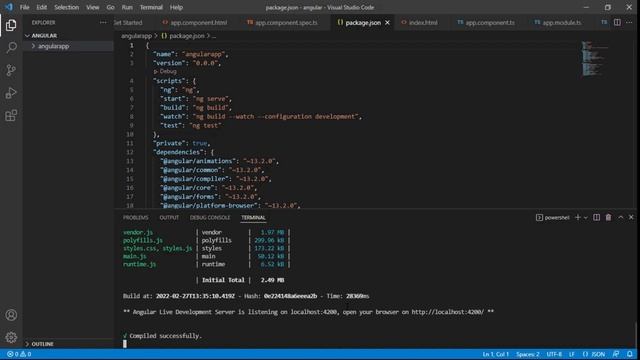Viewport: 640px width, 360px height.
Task: Open the Go menu
Action: tap(110, 7)
